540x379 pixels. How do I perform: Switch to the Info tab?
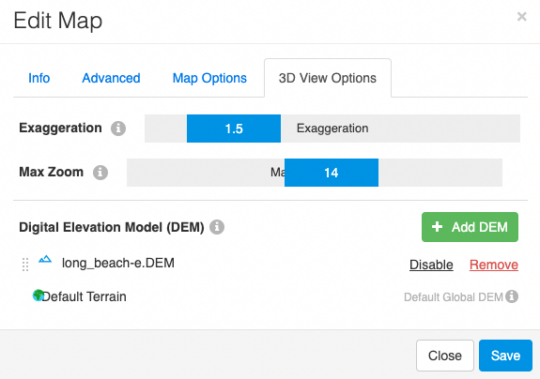click(39, 78)
